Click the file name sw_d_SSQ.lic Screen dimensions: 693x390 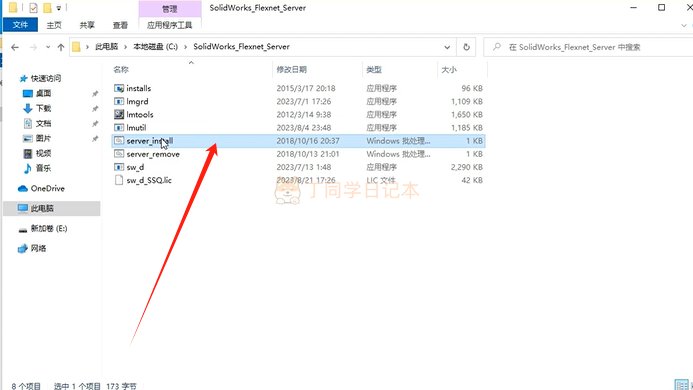(149, 180)
